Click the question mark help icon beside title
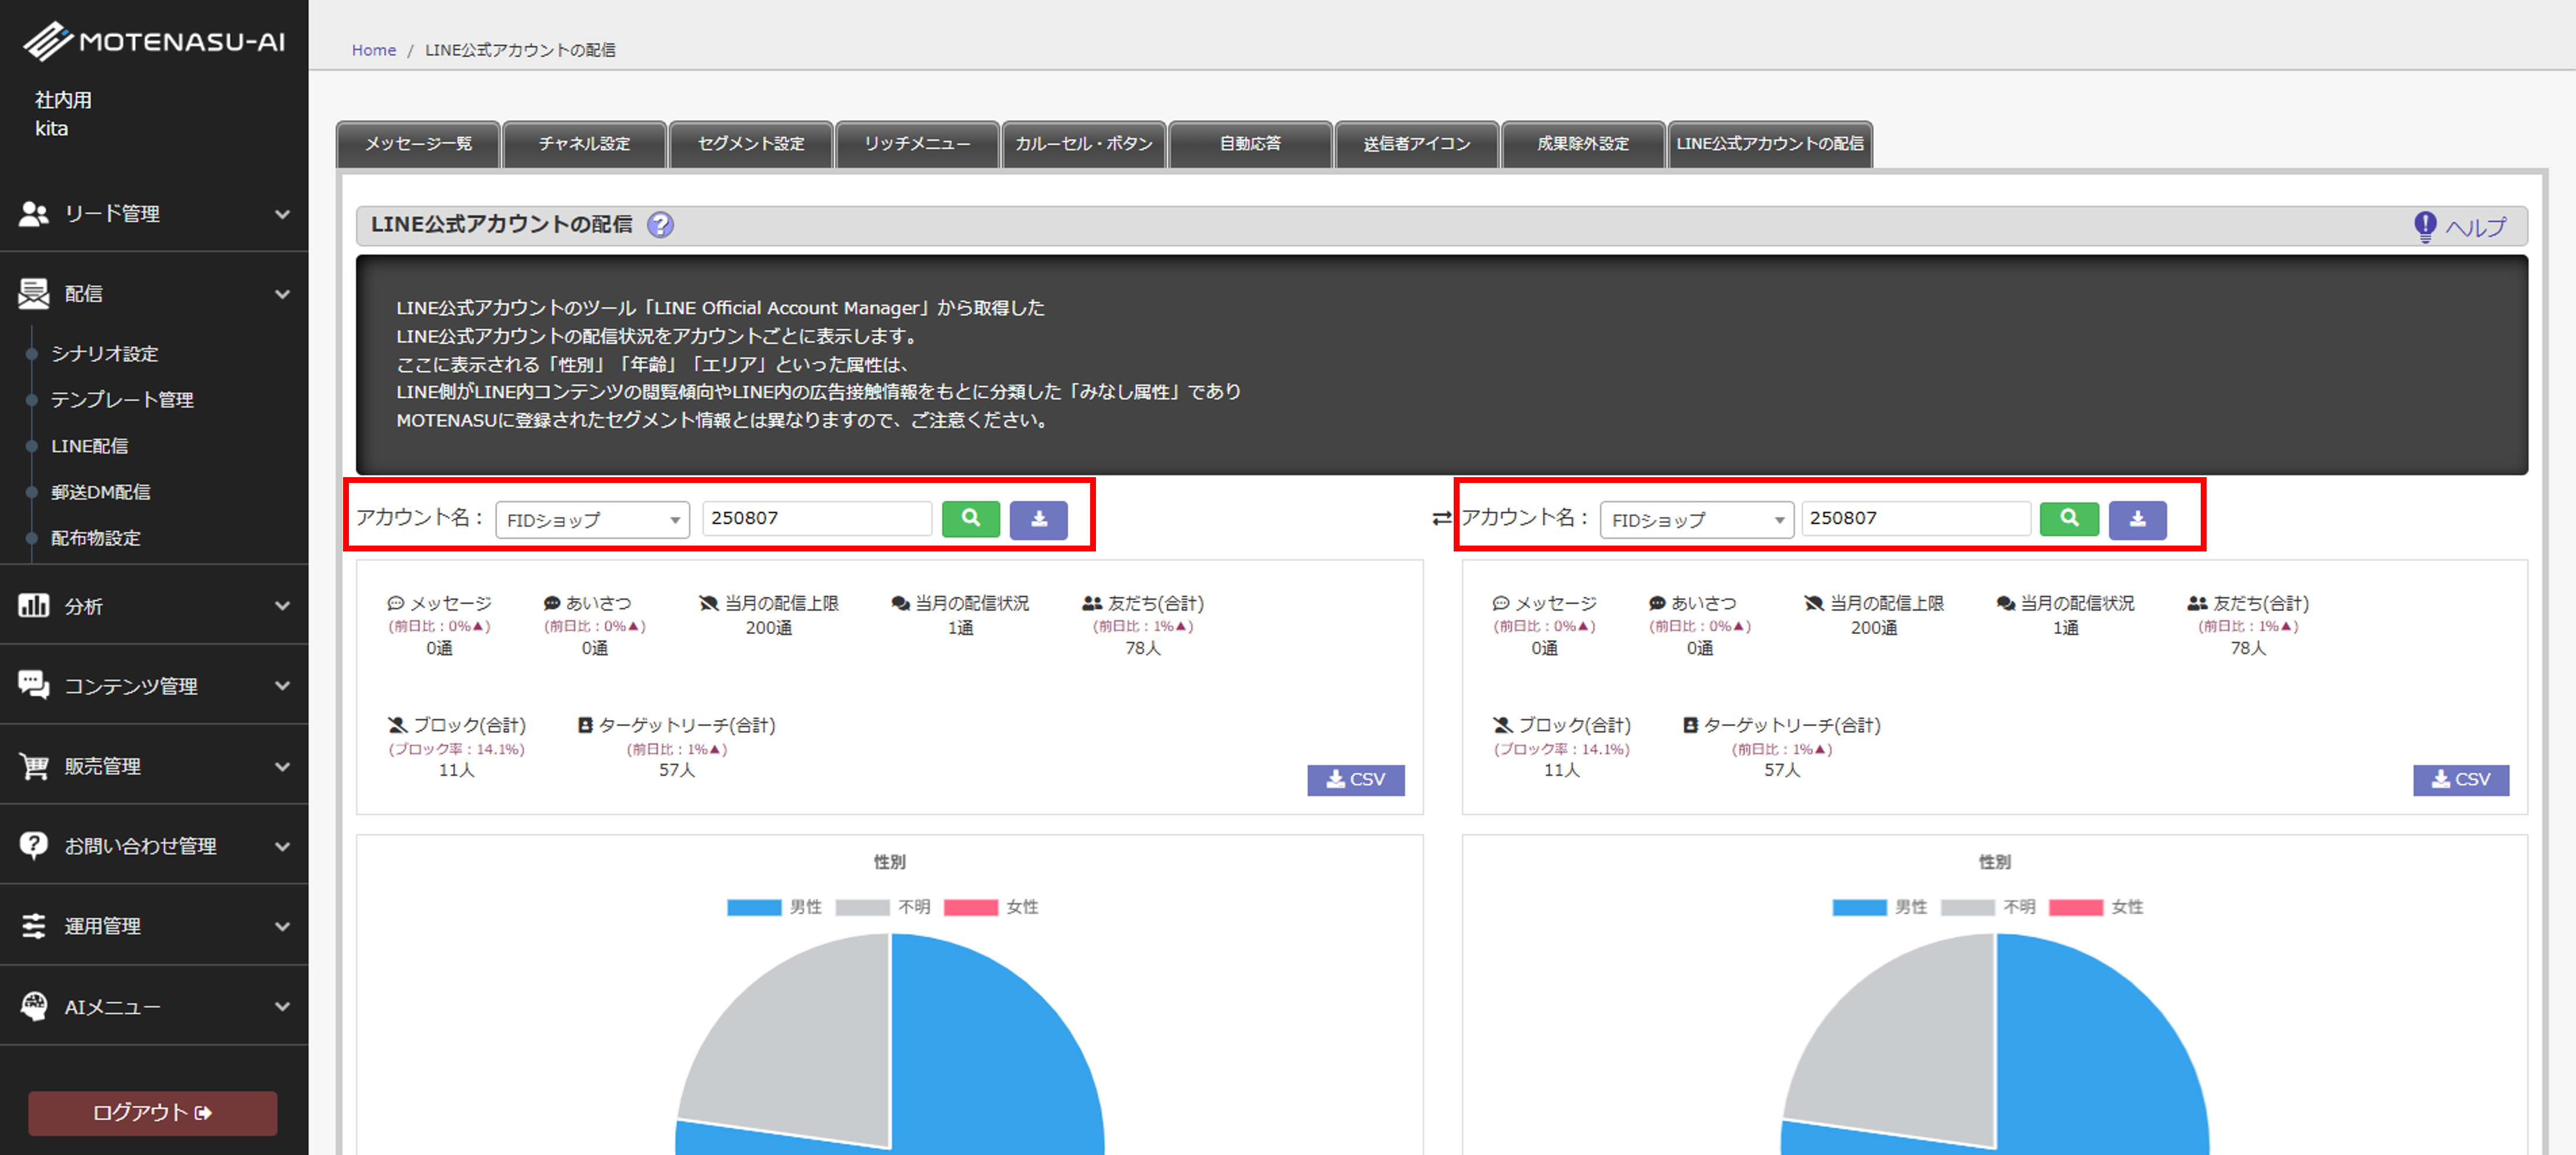 tap(660, 225)
